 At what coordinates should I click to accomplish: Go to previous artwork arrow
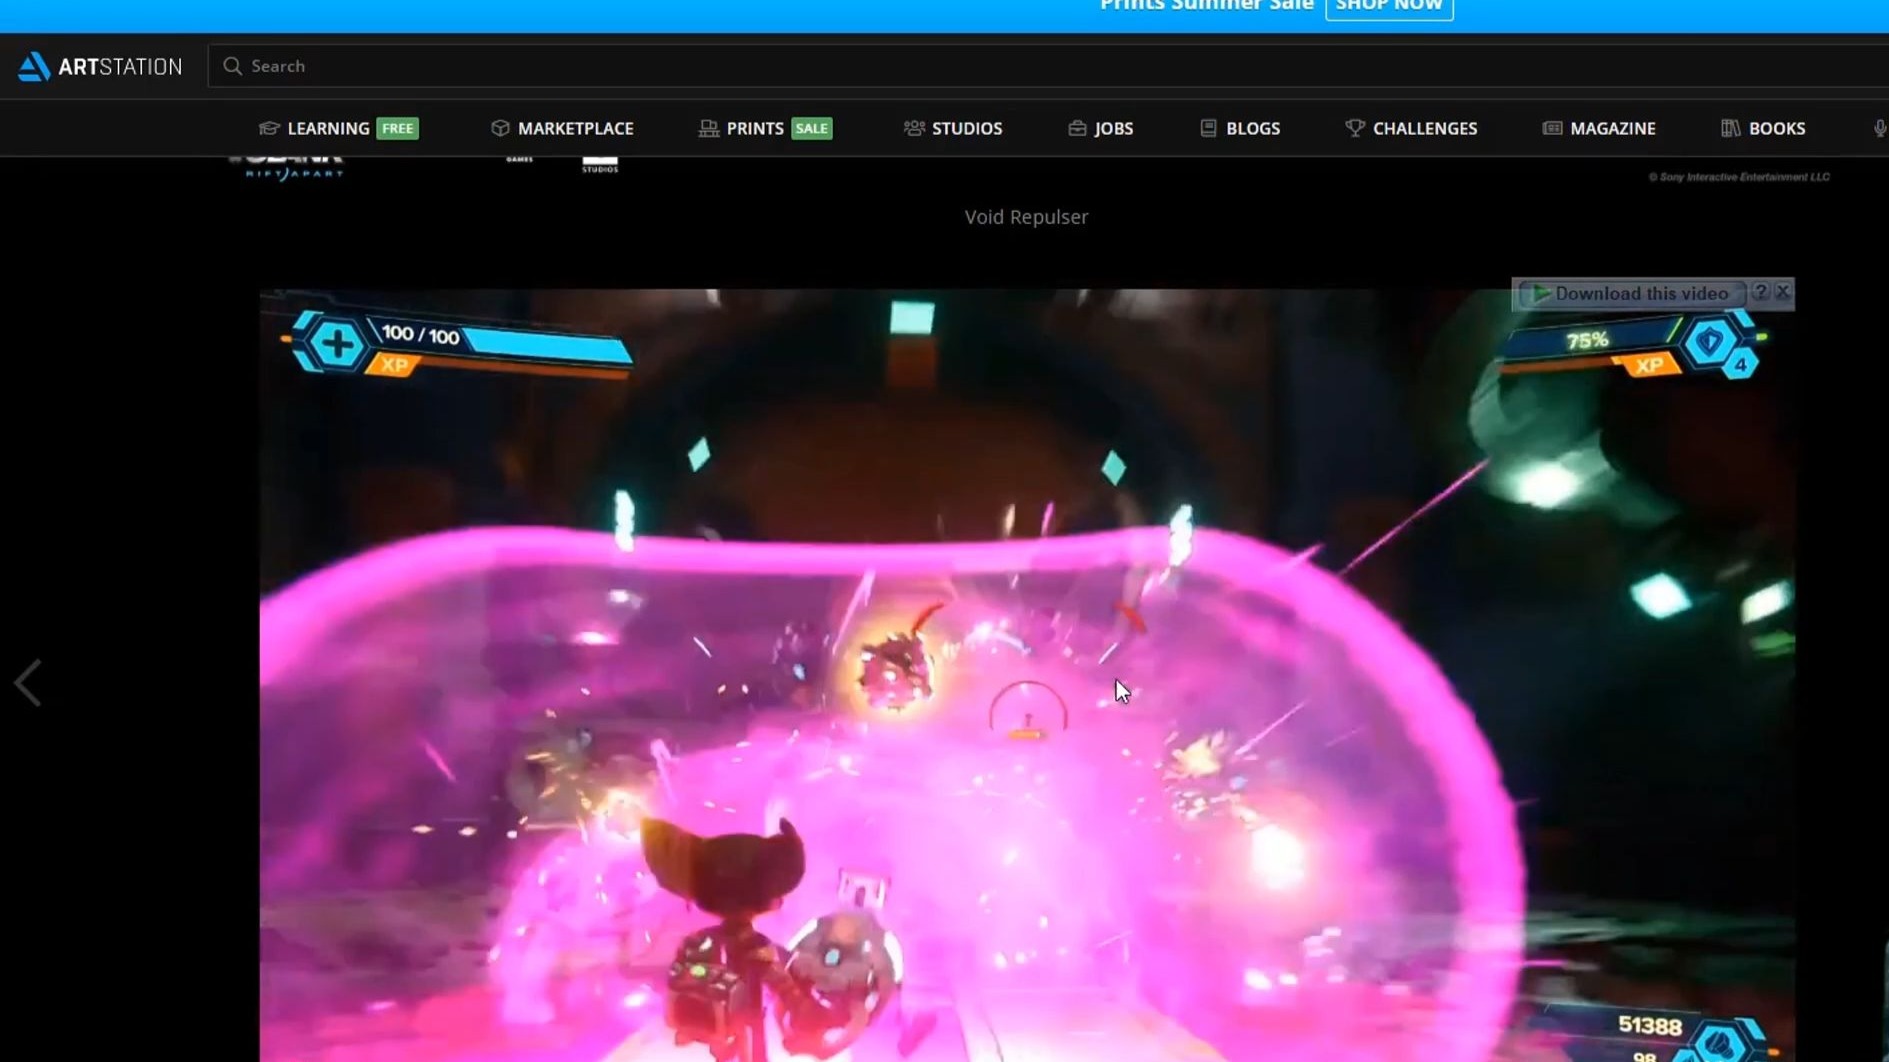coord(28,683)
